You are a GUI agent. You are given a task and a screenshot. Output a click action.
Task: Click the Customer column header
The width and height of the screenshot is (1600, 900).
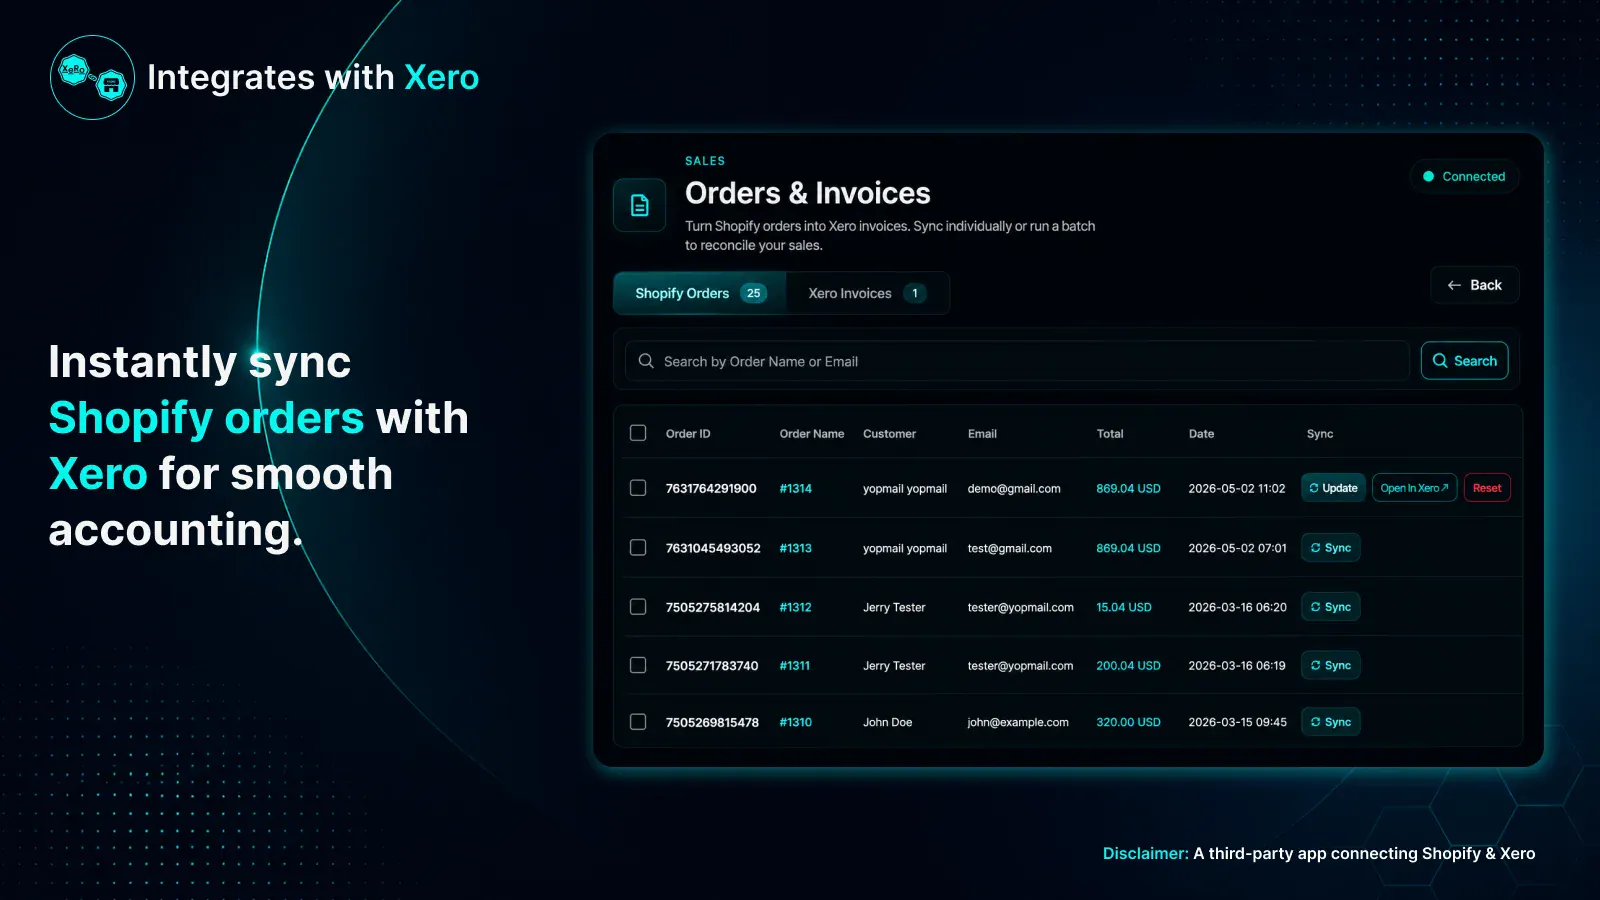coord(889,434)
